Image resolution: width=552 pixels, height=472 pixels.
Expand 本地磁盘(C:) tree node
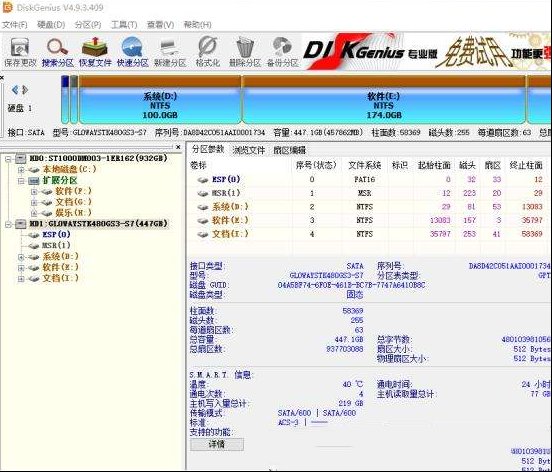tap(21, 170)
